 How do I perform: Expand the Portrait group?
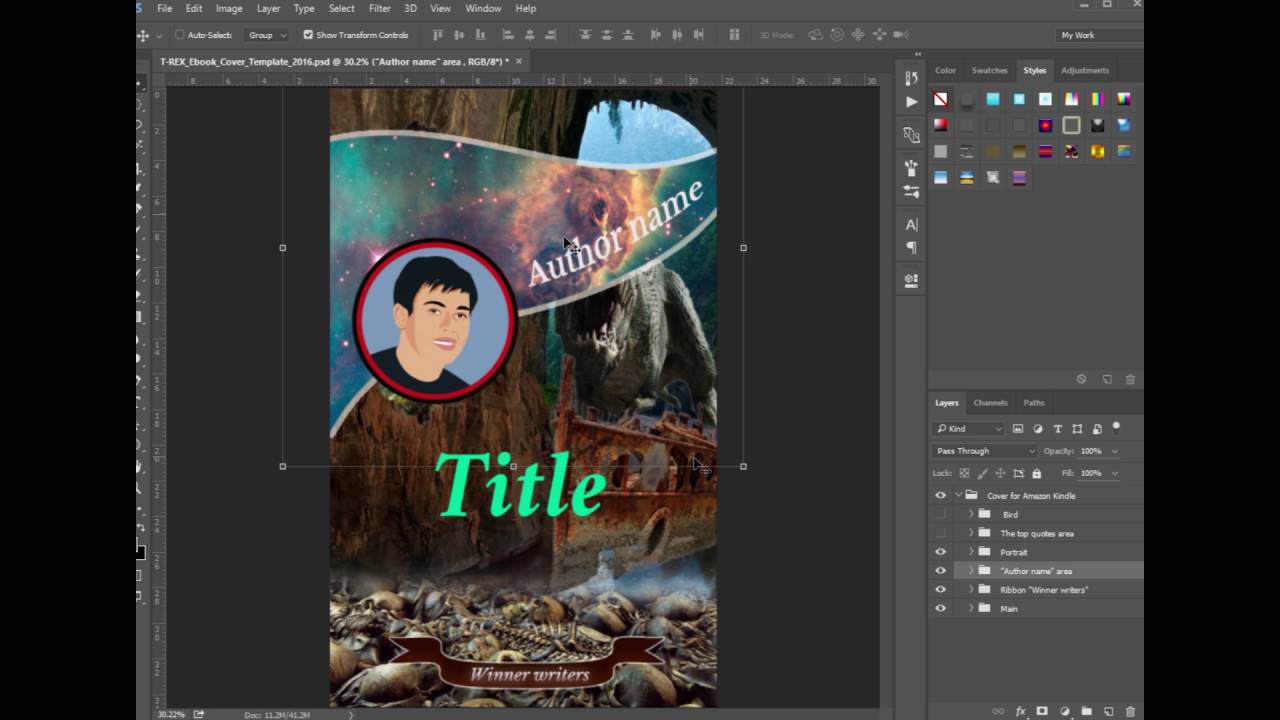971,552
